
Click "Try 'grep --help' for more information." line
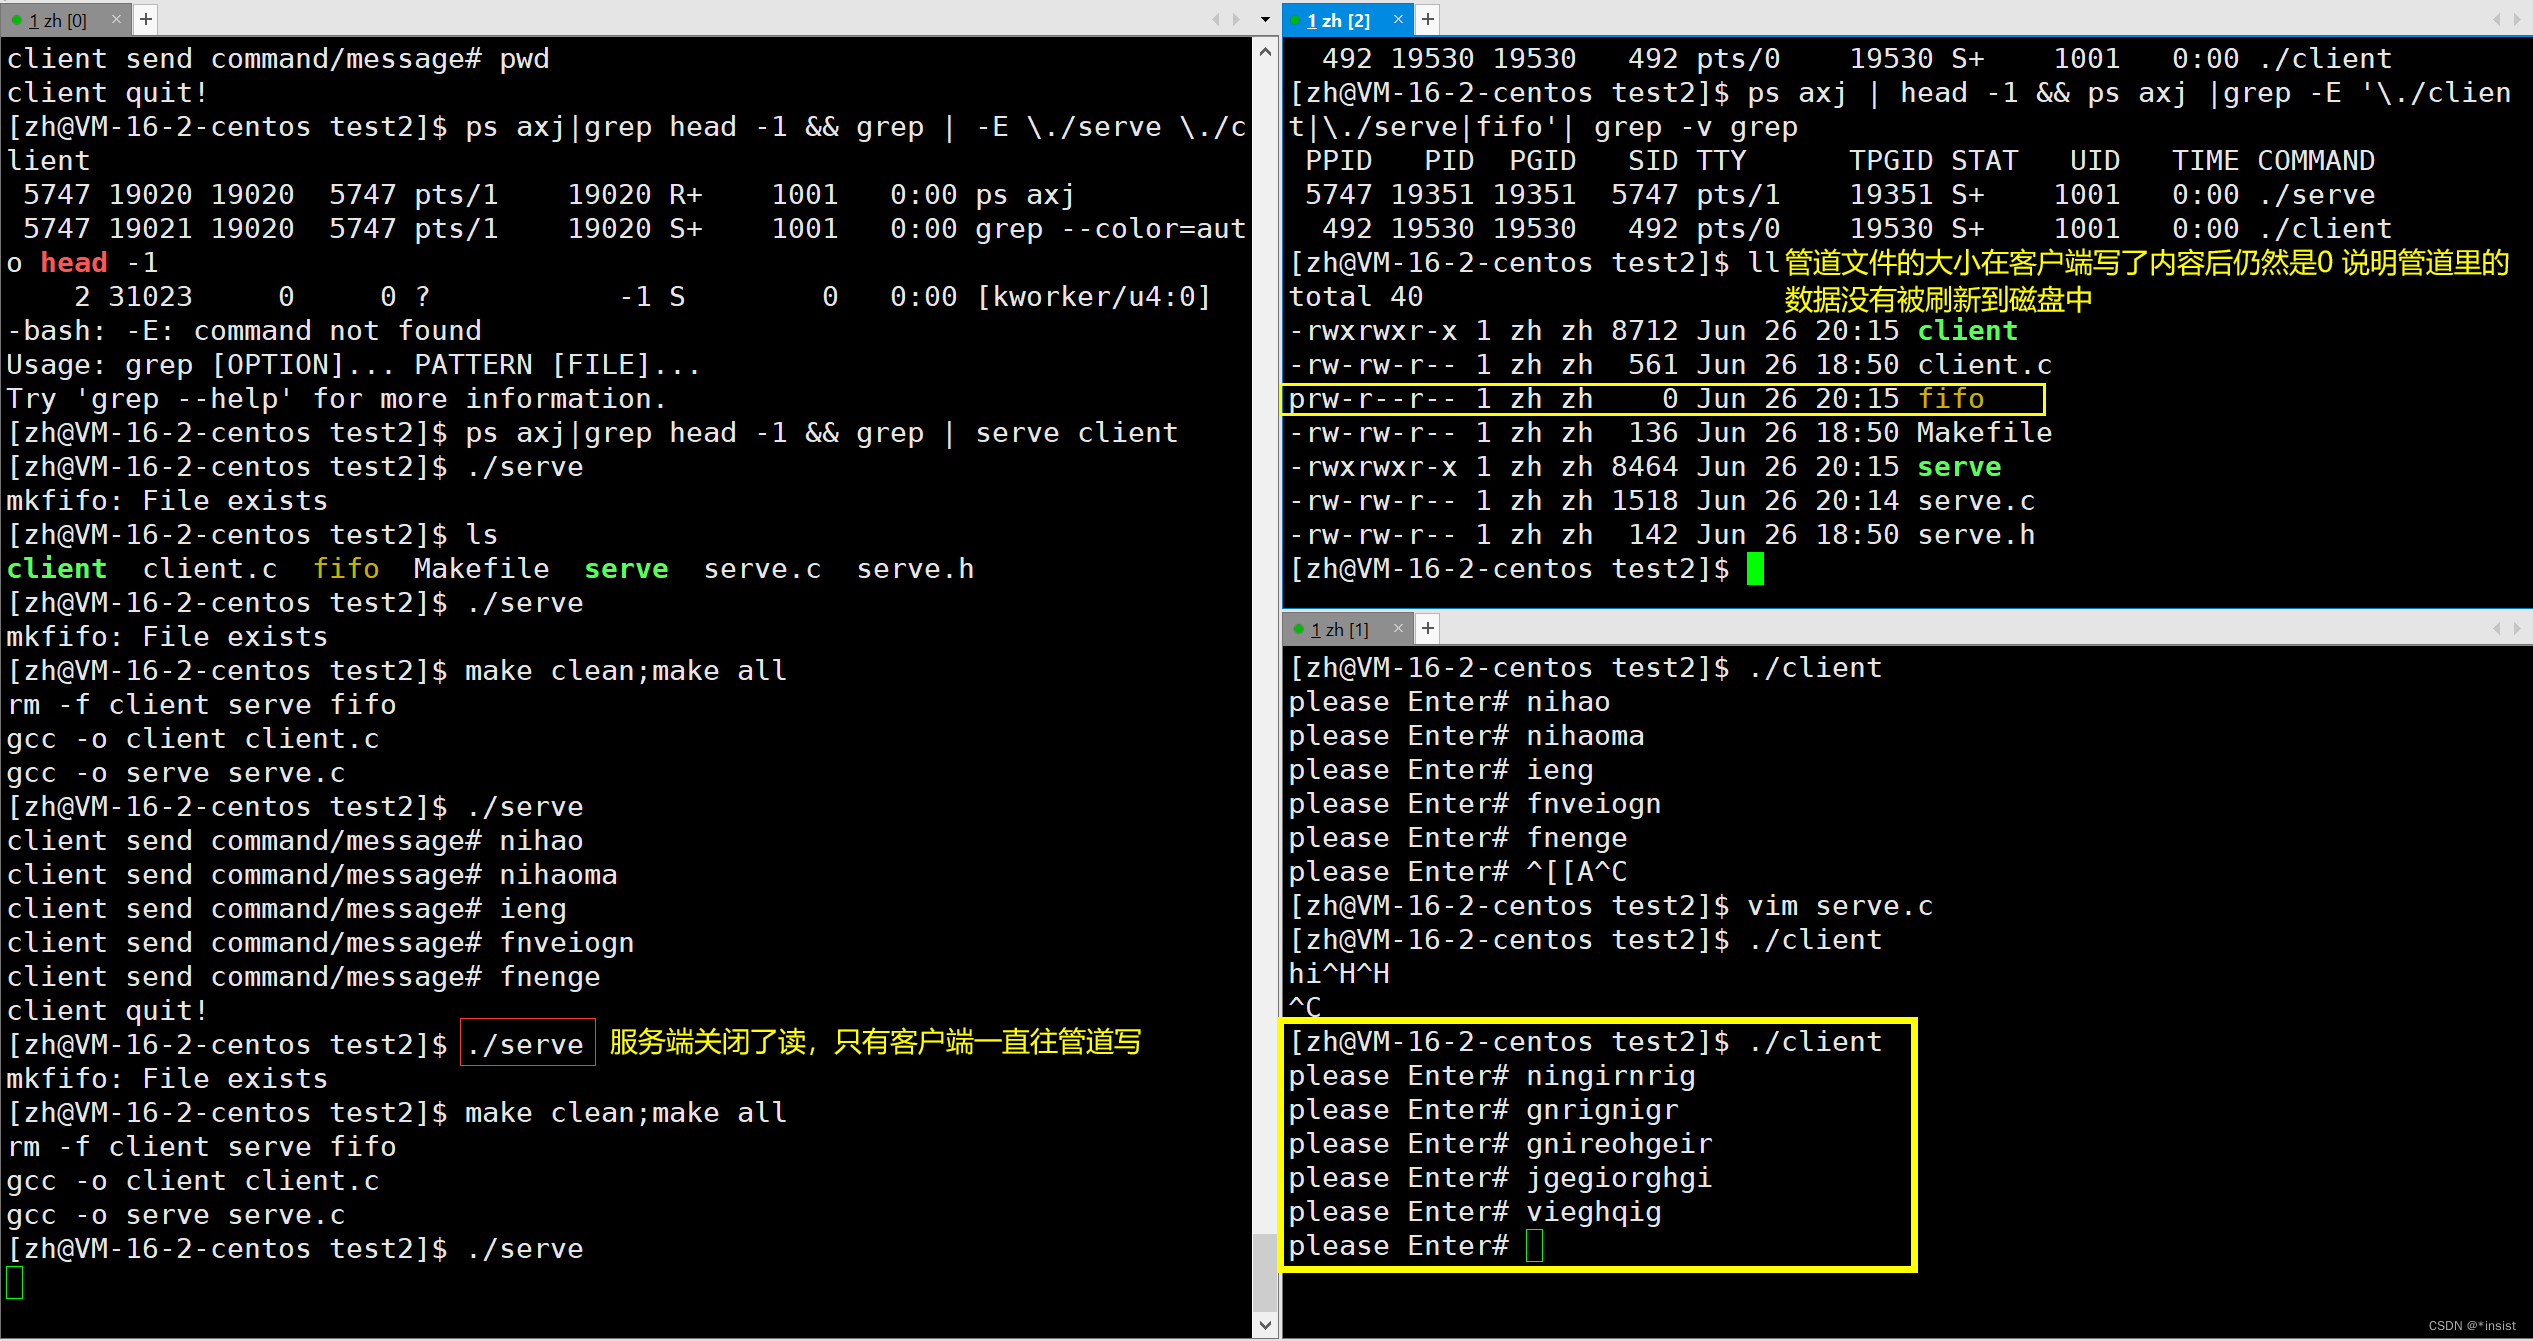[336, 399]
